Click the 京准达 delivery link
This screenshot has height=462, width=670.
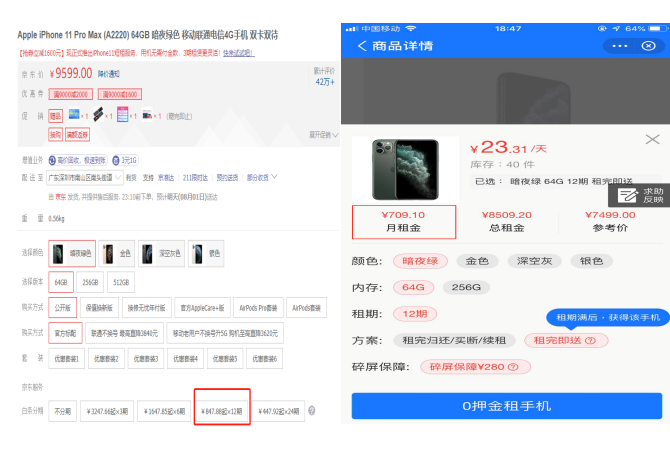pyautogui.click(x=166, y=177)
